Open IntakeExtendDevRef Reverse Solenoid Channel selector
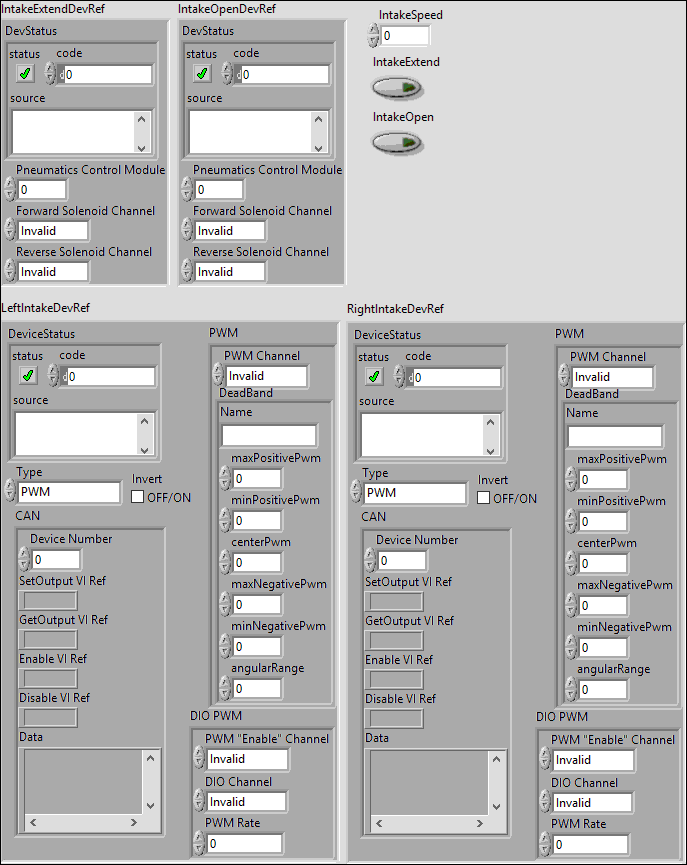687x865 pixels. (53, 271)
